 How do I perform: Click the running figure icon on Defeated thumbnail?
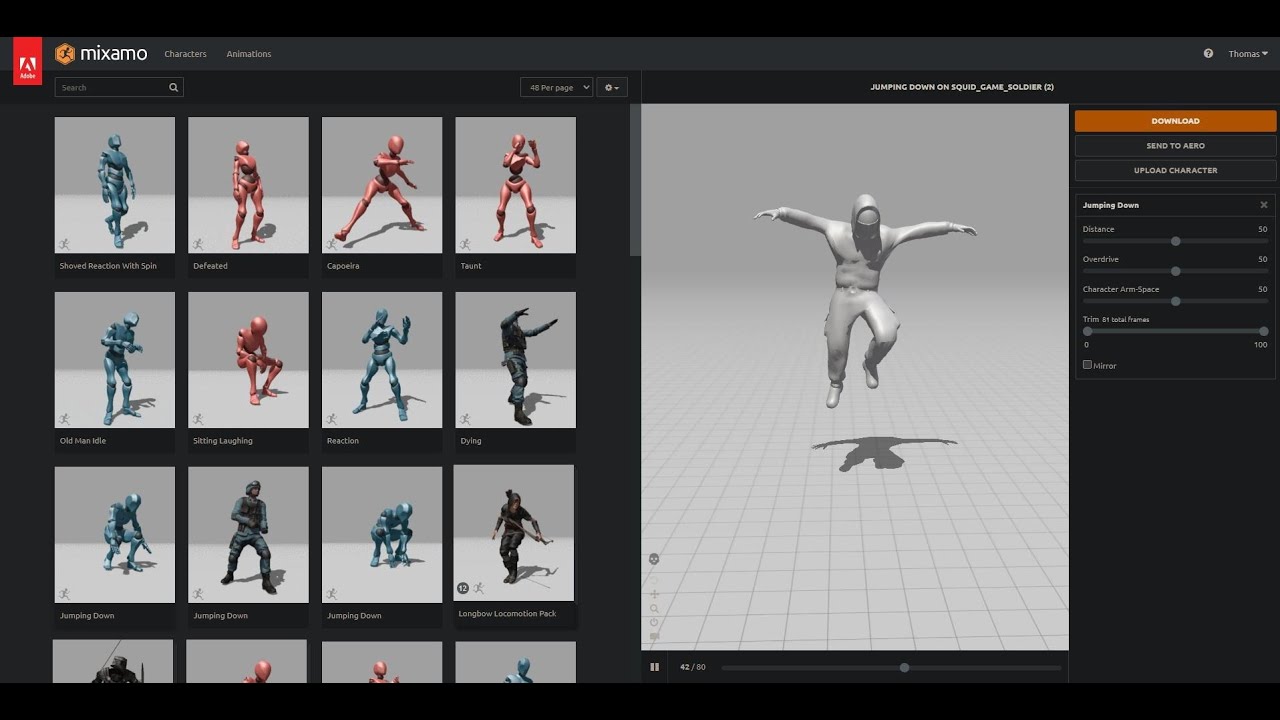pyautogui.click(x=197, y=244)
